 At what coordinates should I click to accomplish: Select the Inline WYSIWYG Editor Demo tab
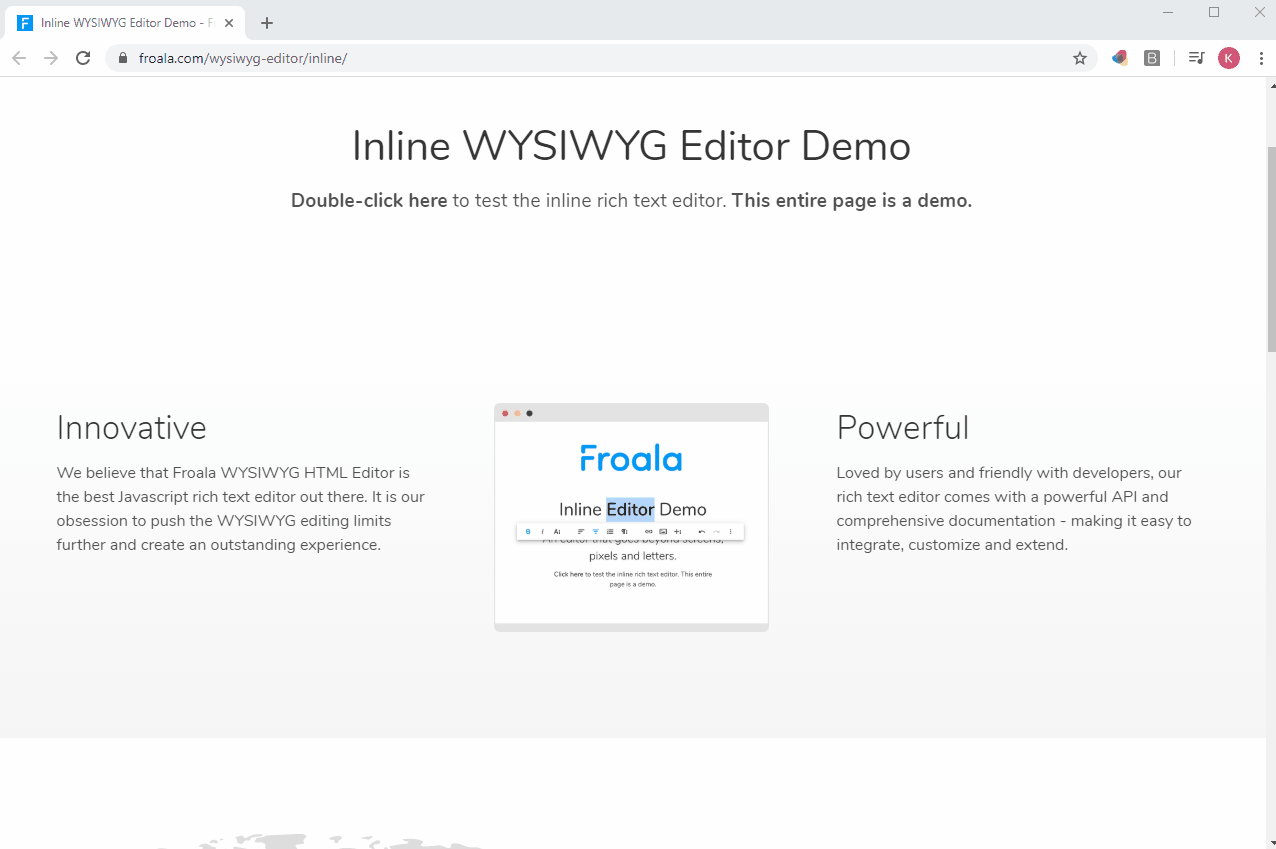tap(120, 22)
